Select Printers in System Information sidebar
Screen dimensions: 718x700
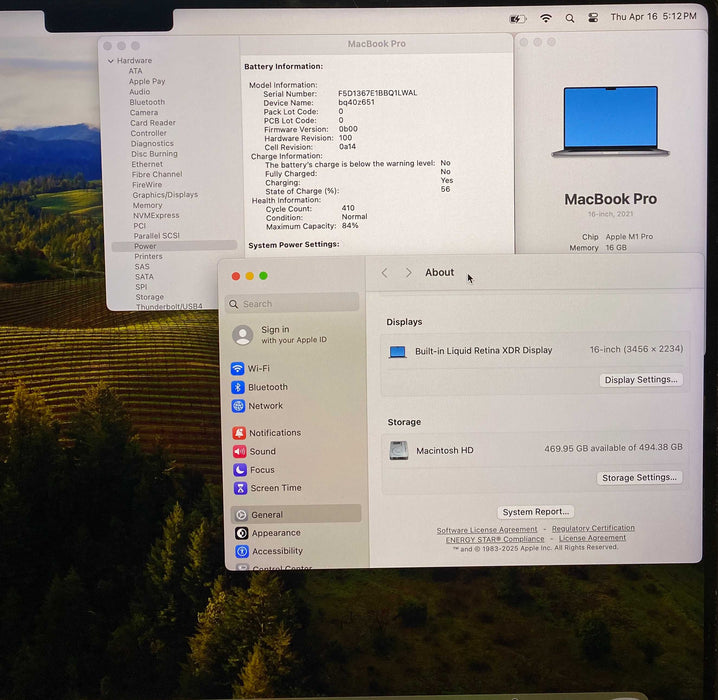click(x=148, y=256)
